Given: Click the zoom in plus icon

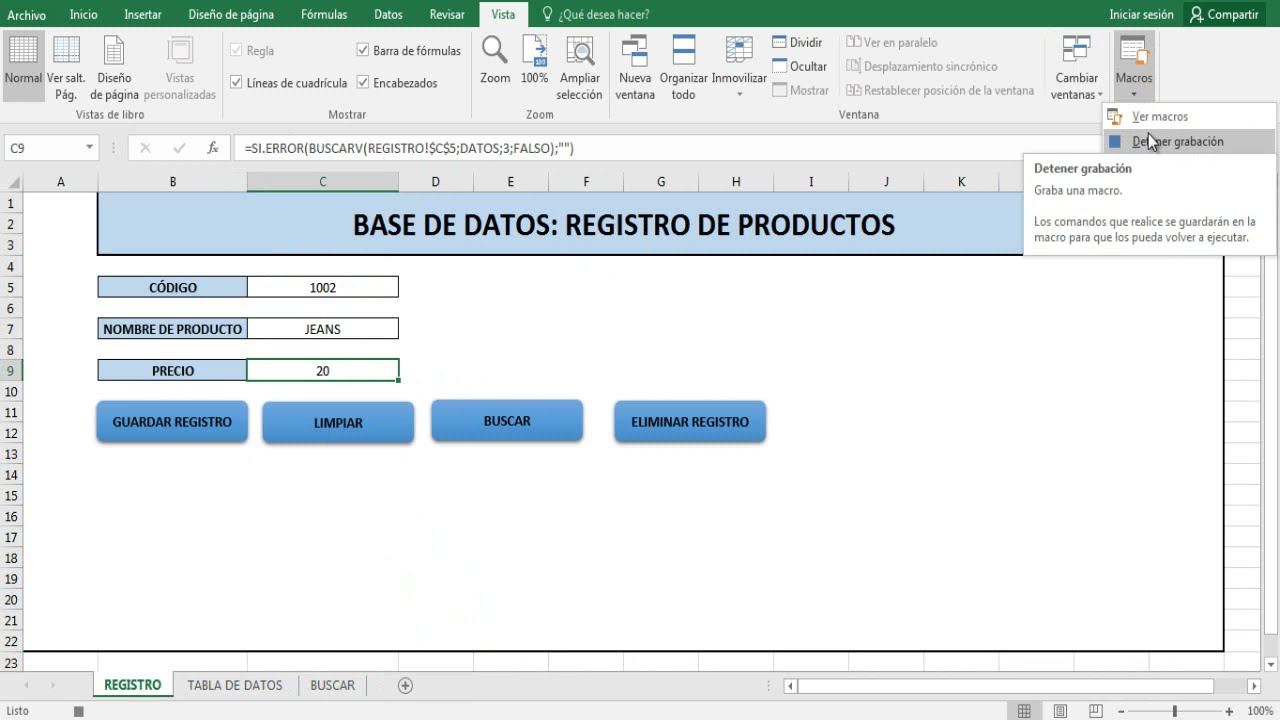Looking at the screenshot, I should (x=1231, y=711).
